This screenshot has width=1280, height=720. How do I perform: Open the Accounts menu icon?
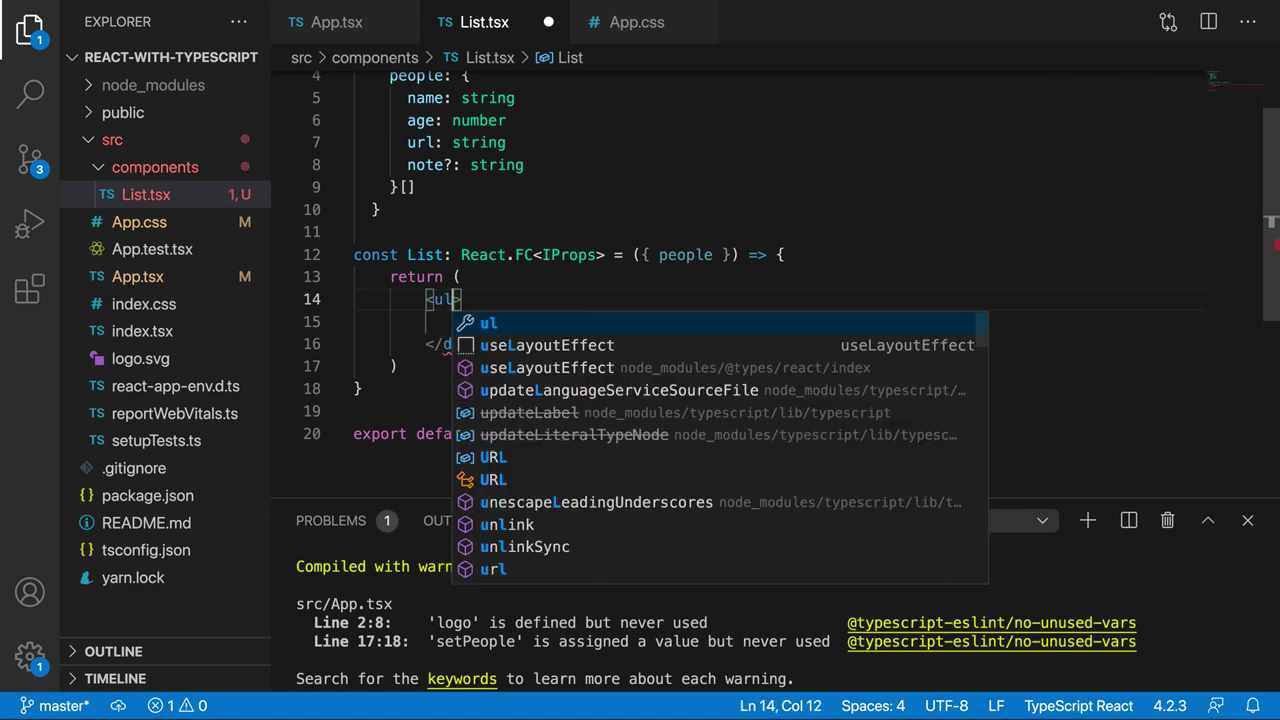tap(30, 592)
